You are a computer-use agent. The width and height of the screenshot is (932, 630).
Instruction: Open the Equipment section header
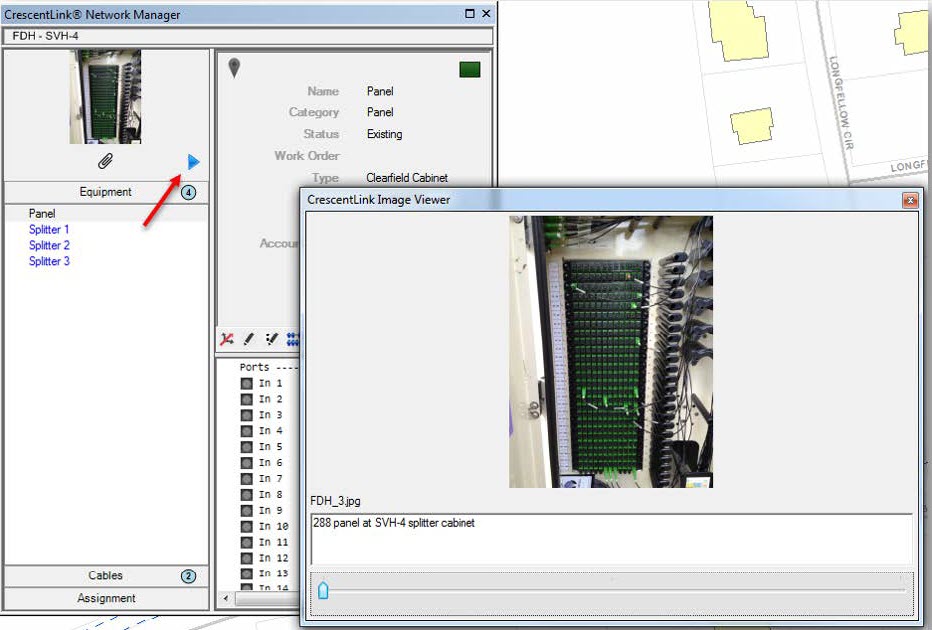pyautogui.click(x=106, y=192)
